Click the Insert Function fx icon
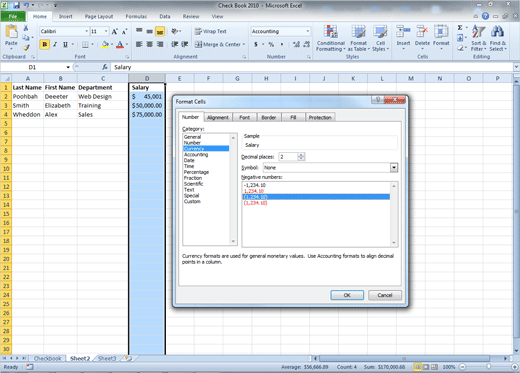 point(105,67)
